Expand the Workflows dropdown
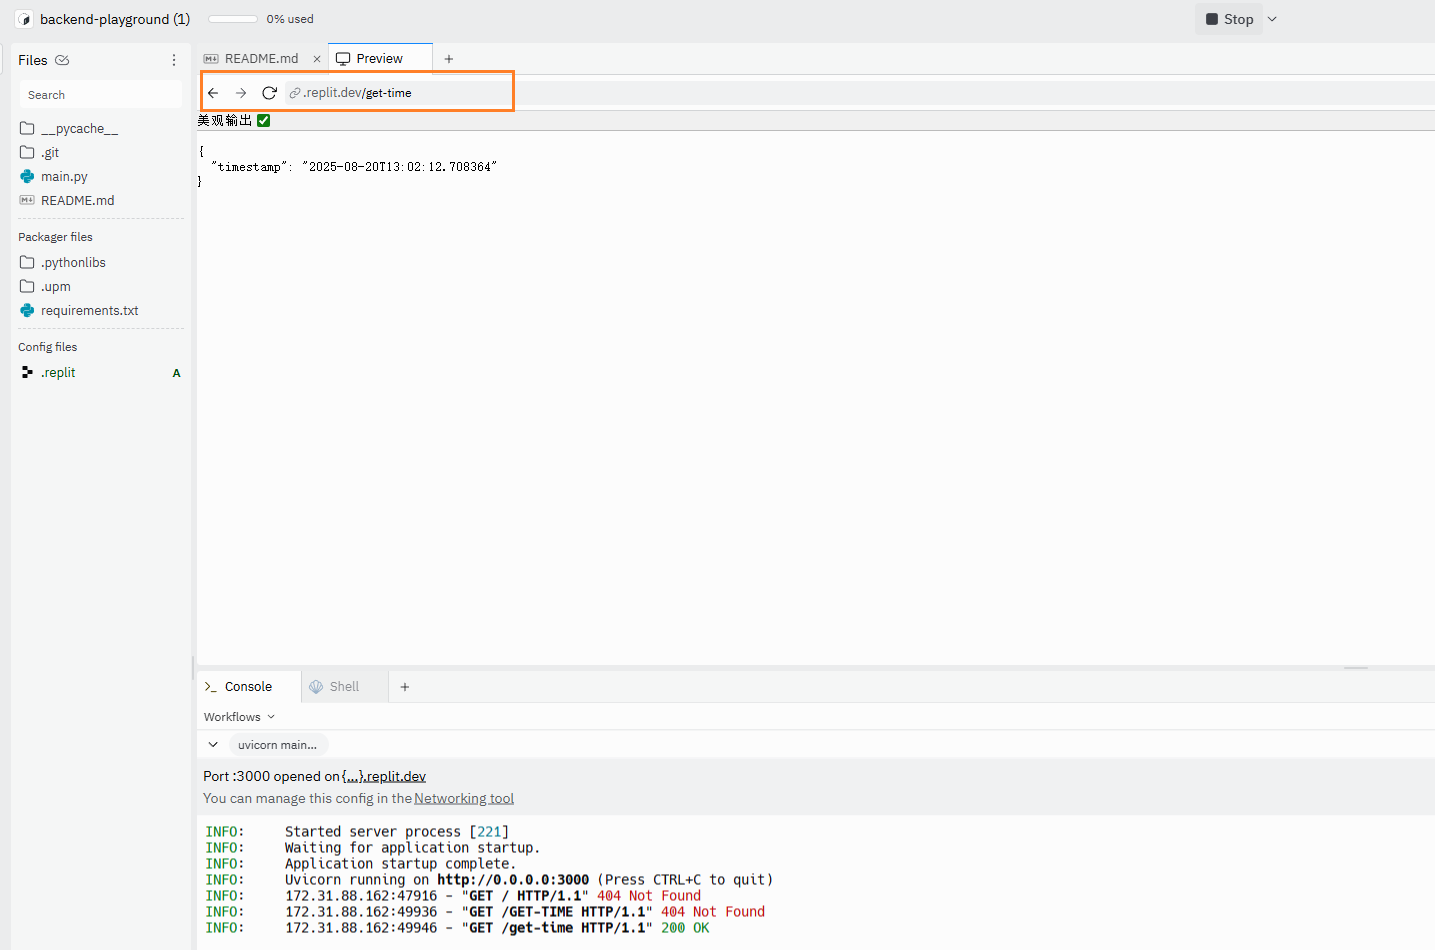This screenshot has height=950, width=1435. [x=239, y=717]
